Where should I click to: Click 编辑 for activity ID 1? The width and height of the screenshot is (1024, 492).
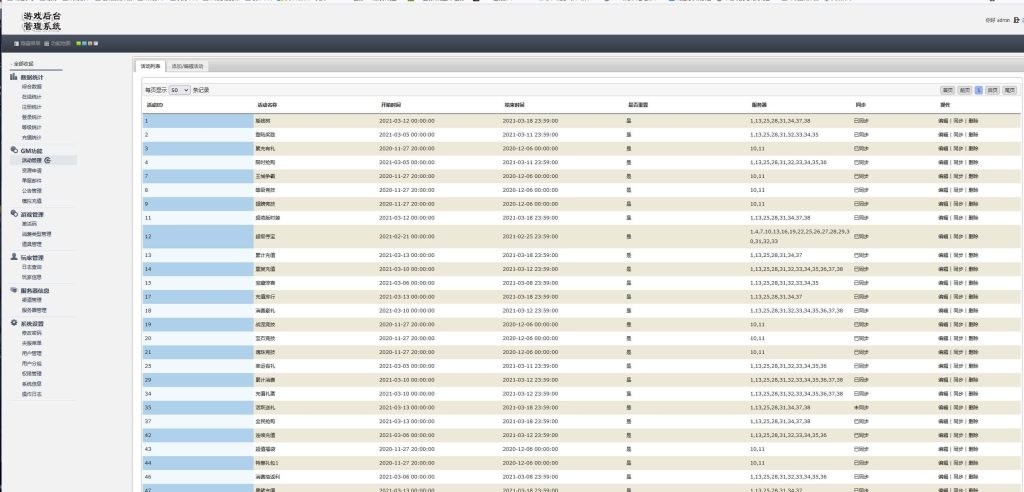[x=942, y=120]
